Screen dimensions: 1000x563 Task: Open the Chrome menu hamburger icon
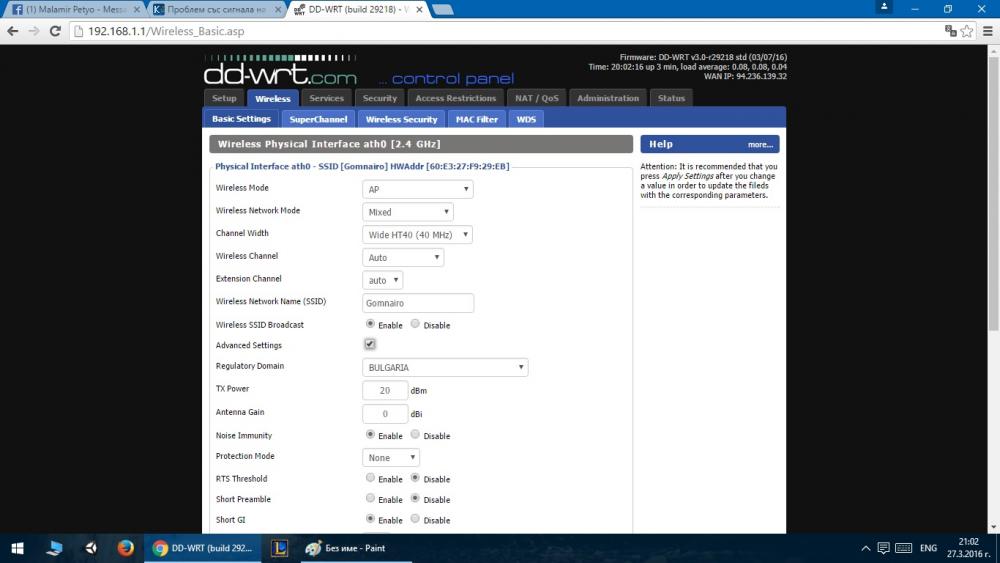[987, 31]
